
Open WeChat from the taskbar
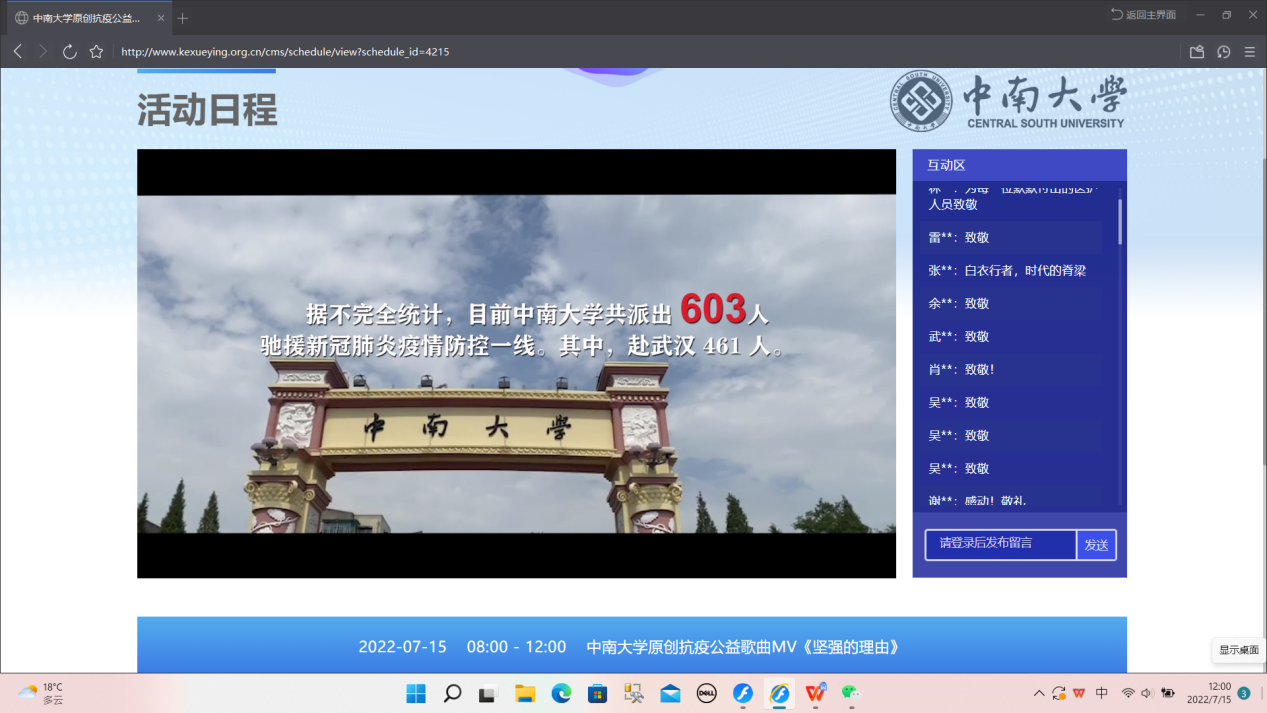[x=851, y=693]
